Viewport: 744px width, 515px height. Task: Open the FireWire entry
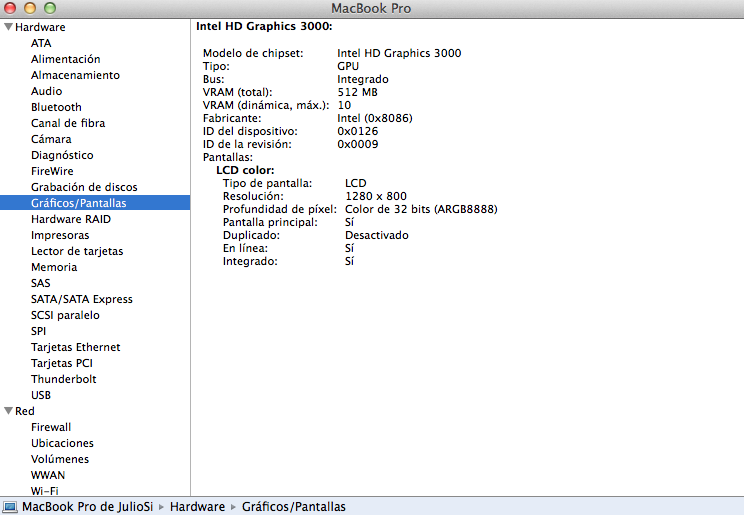click(x=52, y=171)
